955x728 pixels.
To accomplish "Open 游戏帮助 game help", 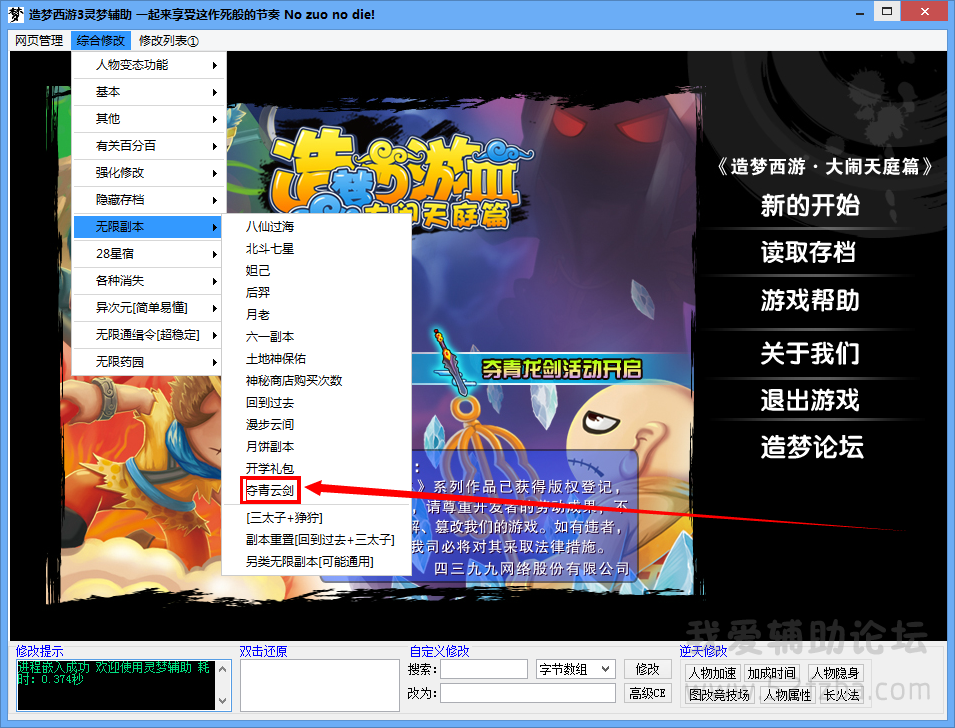I will [x=810, y=300].
